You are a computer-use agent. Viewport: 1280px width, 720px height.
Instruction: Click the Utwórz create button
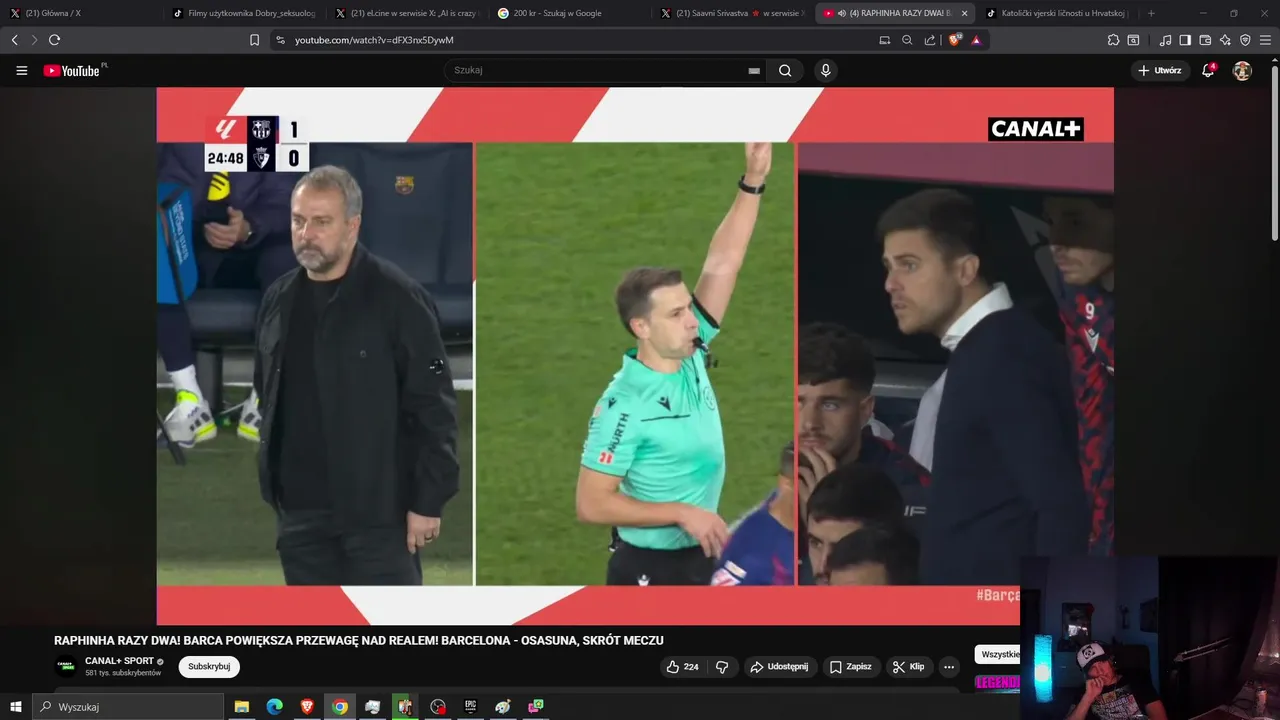coord(1160,71)
